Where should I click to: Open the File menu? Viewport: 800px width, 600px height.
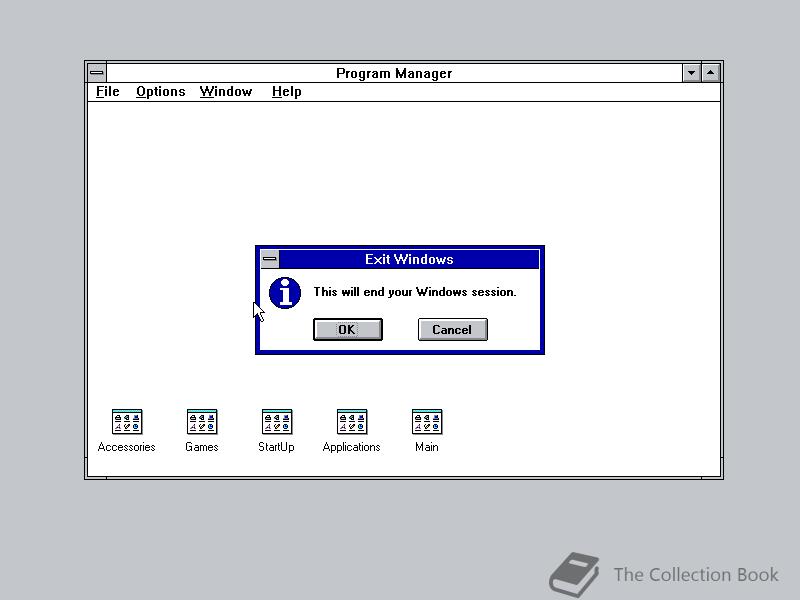pos(108,92)
